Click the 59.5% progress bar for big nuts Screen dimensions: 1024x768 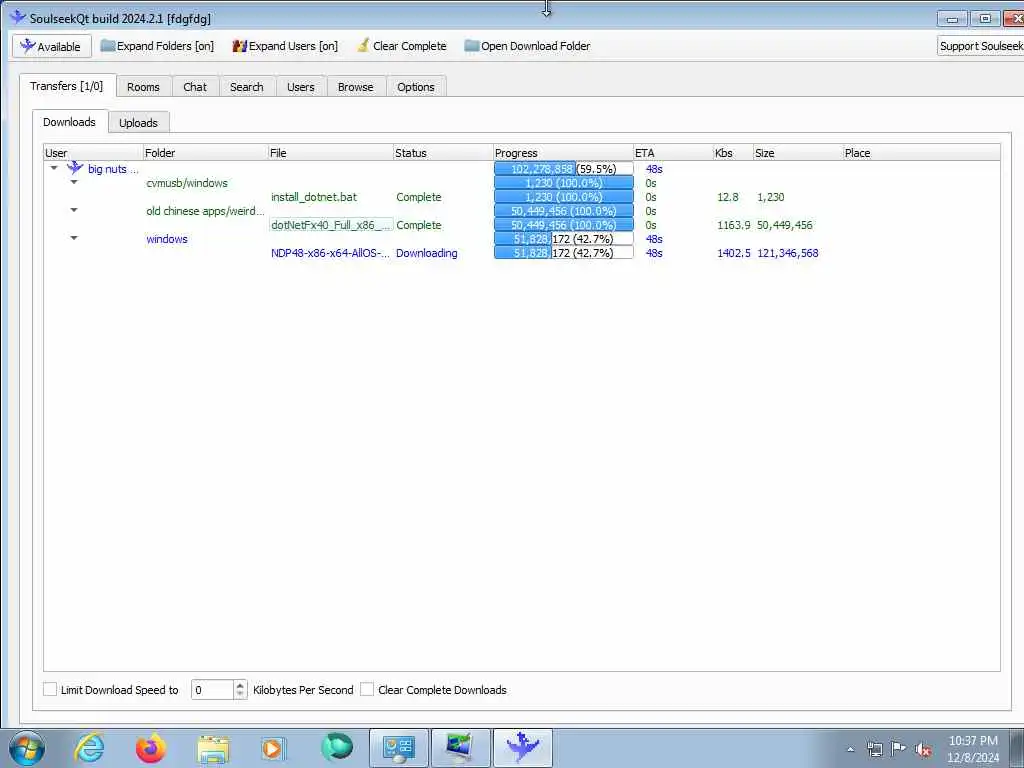click(x=564, y=169)
